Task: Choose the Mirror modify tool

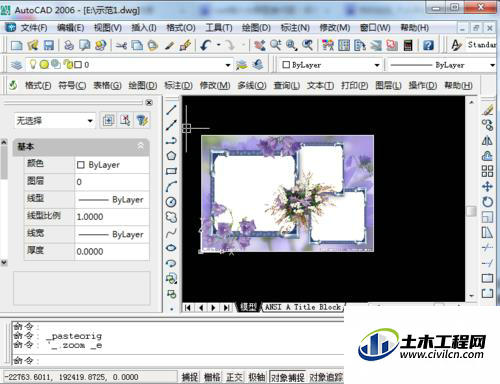Action: (x=487, y=140)
